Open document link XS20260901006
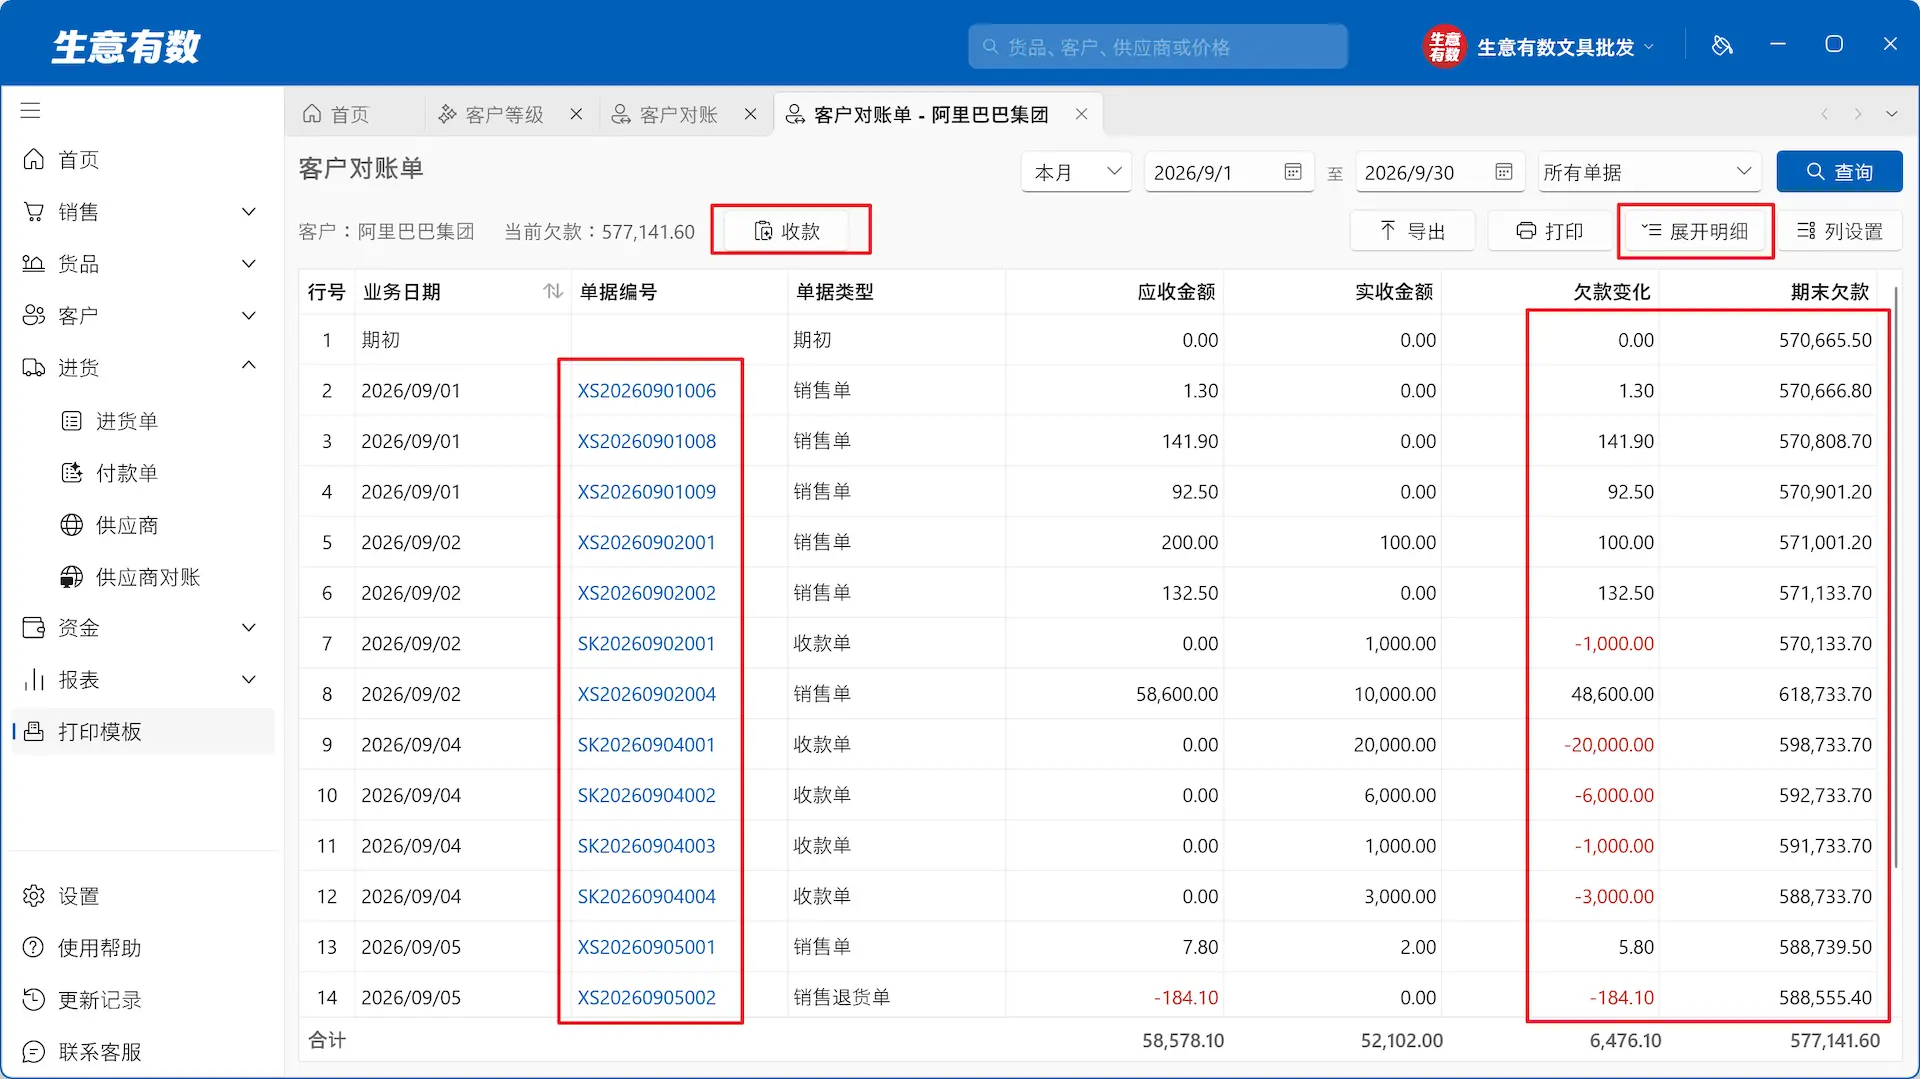Viewport: 1920px width, 1079px height. click(x=646, y=391)
